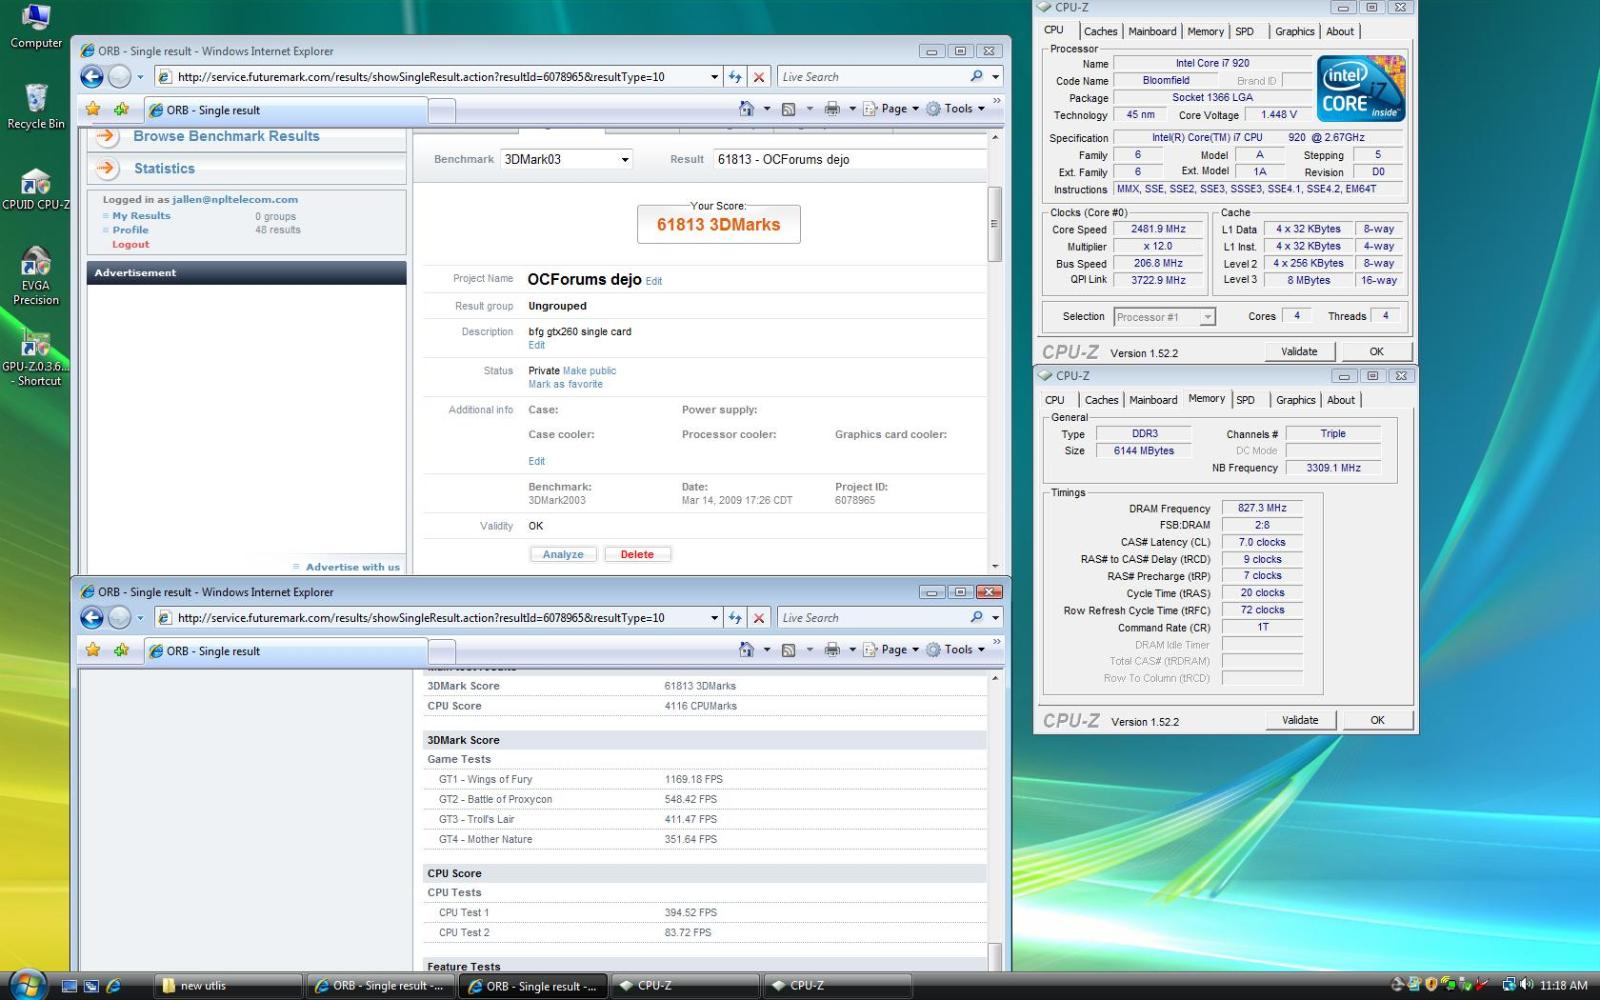Open Page menu in lower IE toolbar
The image size is (1600, 1000).
[891, 650]
